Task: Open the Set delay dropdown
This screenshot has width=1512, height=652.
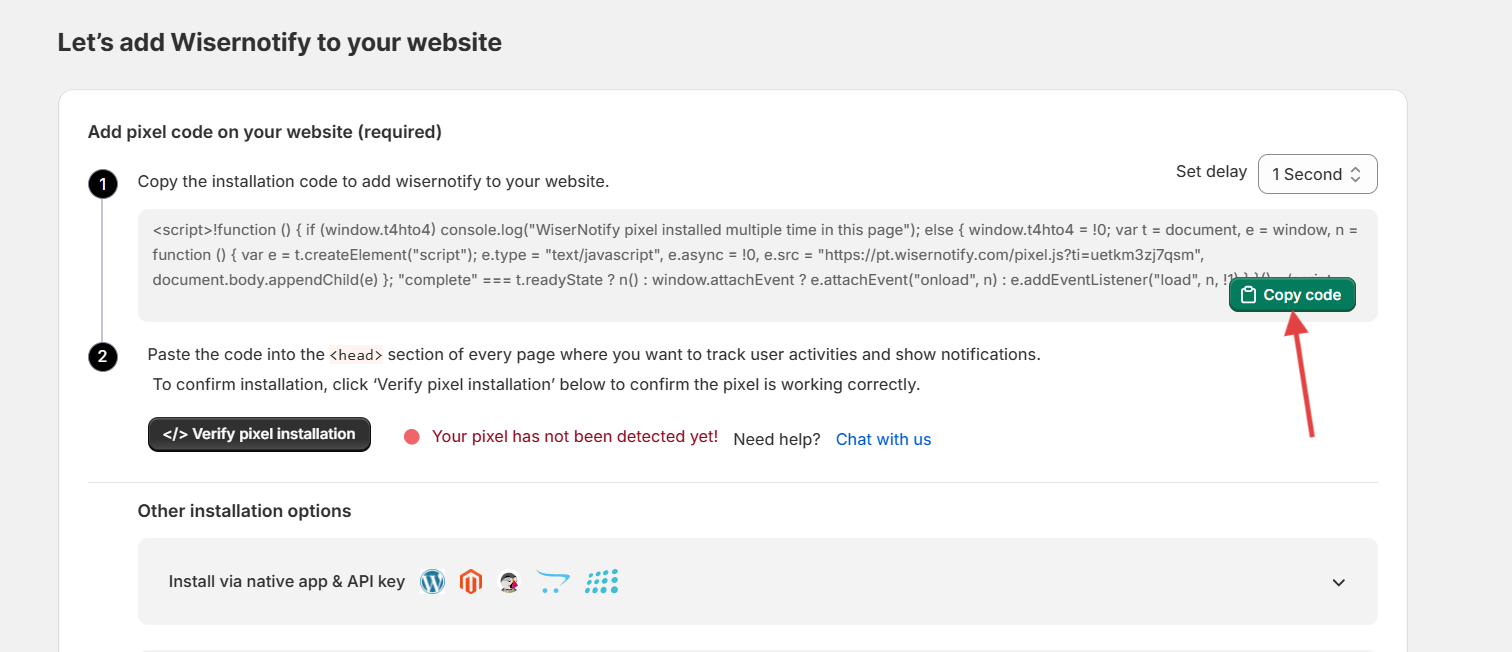Action: click(1317, 174)
